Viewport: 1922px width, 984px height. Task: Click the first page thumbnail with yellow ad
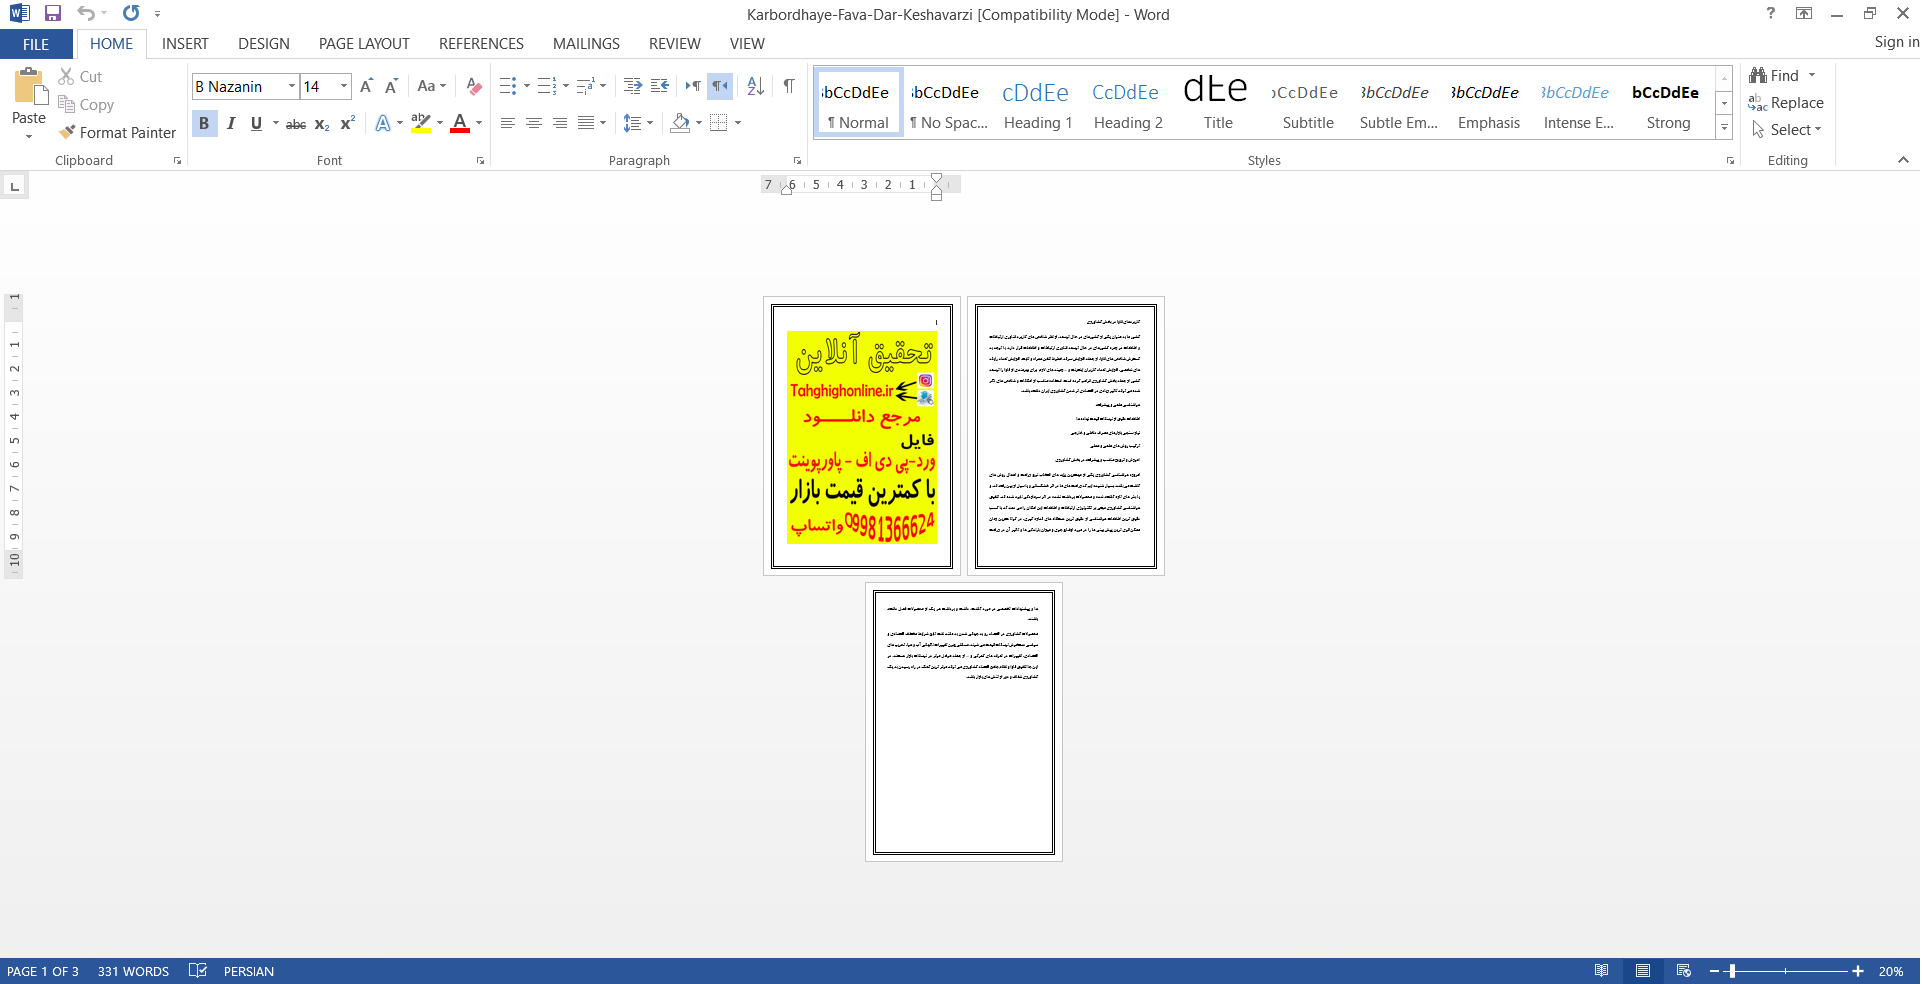pyautogui.click(x=862, y=436)
